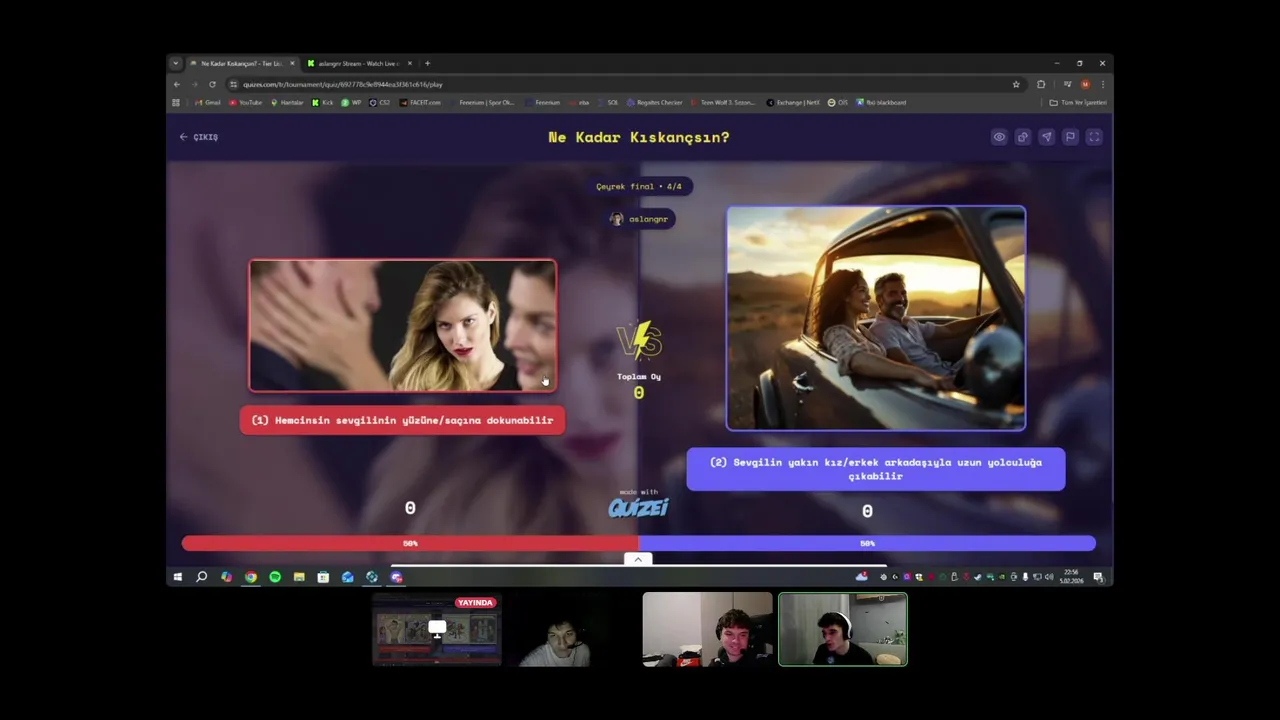Click taskbar search icon
This screenshot has width=1280, height=720.
pos(201,577)
